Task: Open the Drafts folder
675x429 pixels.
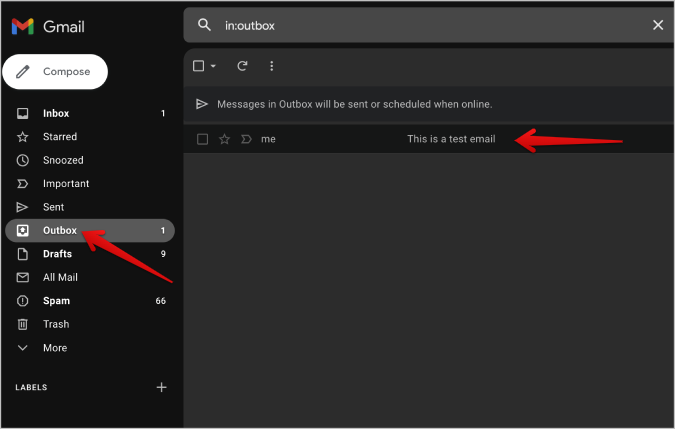Action: pyautogui.click(x=90, y=254)
